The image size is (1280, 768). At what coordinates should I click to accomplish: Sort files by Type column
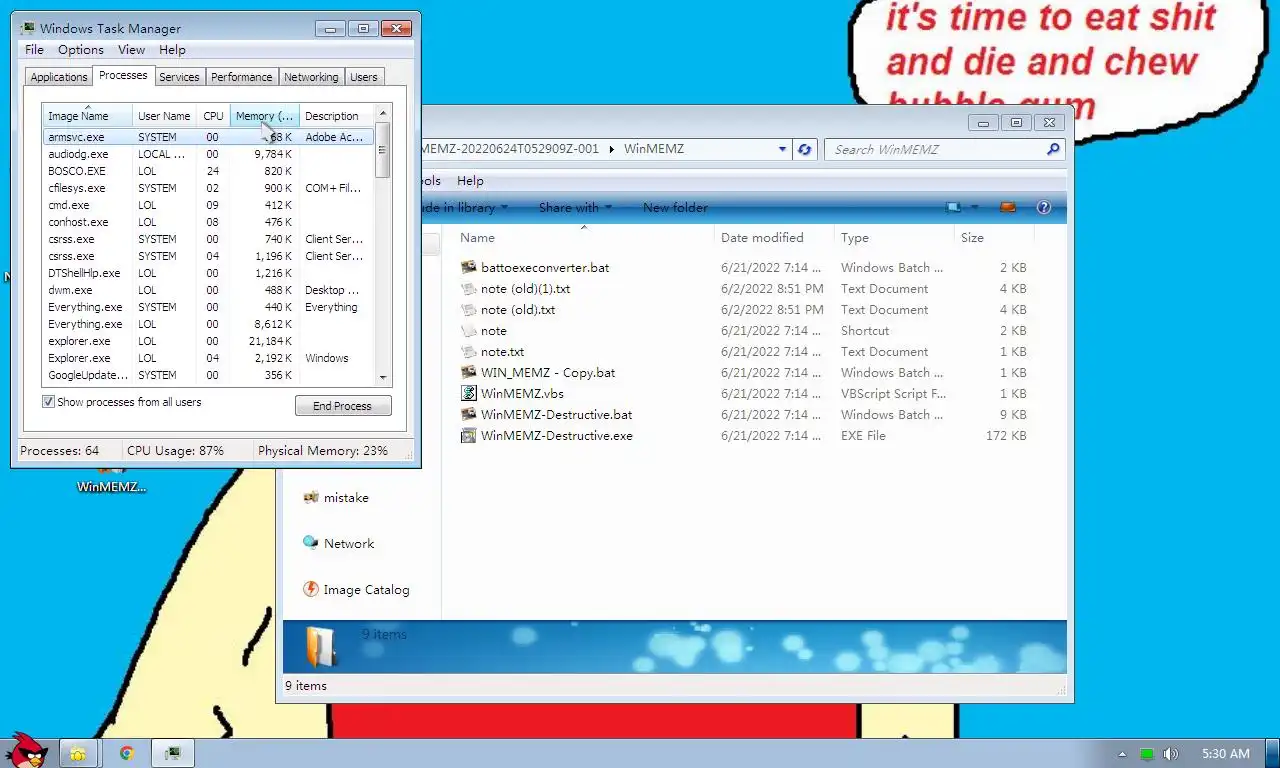(x=894, y=238)
